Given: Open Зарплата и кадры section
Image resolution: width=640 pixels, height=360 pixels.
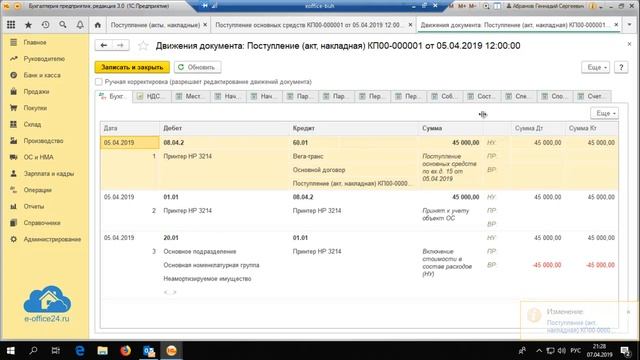Looking at the screenshot, I should tap(49, 173).
